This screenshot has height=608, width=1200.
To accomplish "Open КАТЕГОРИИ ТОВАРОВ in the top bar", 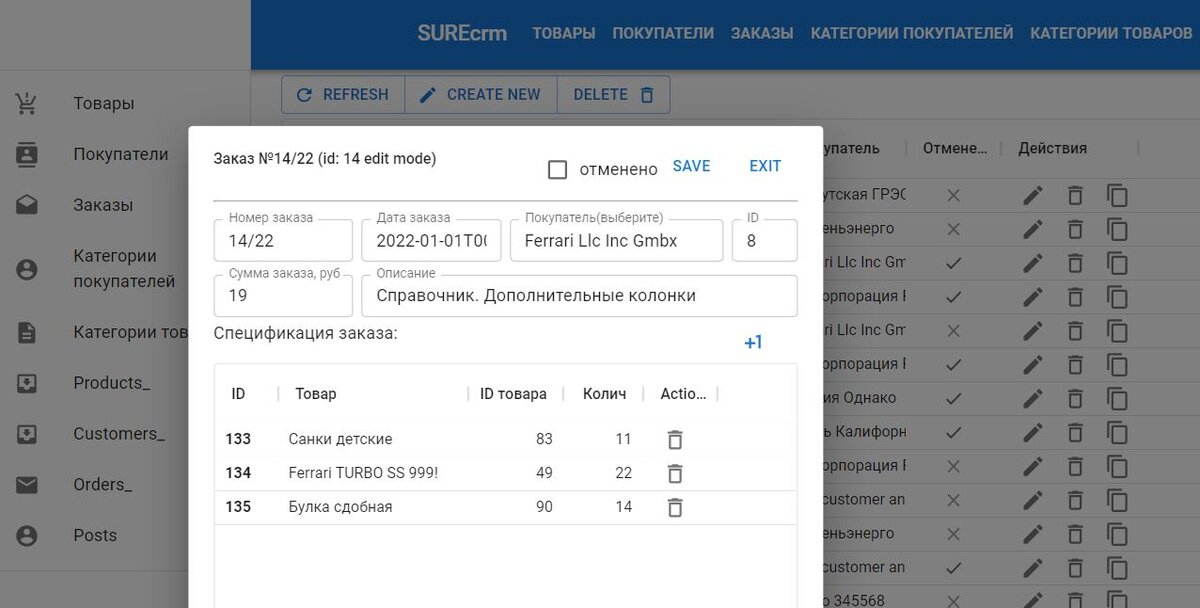I will (1110, 32).
